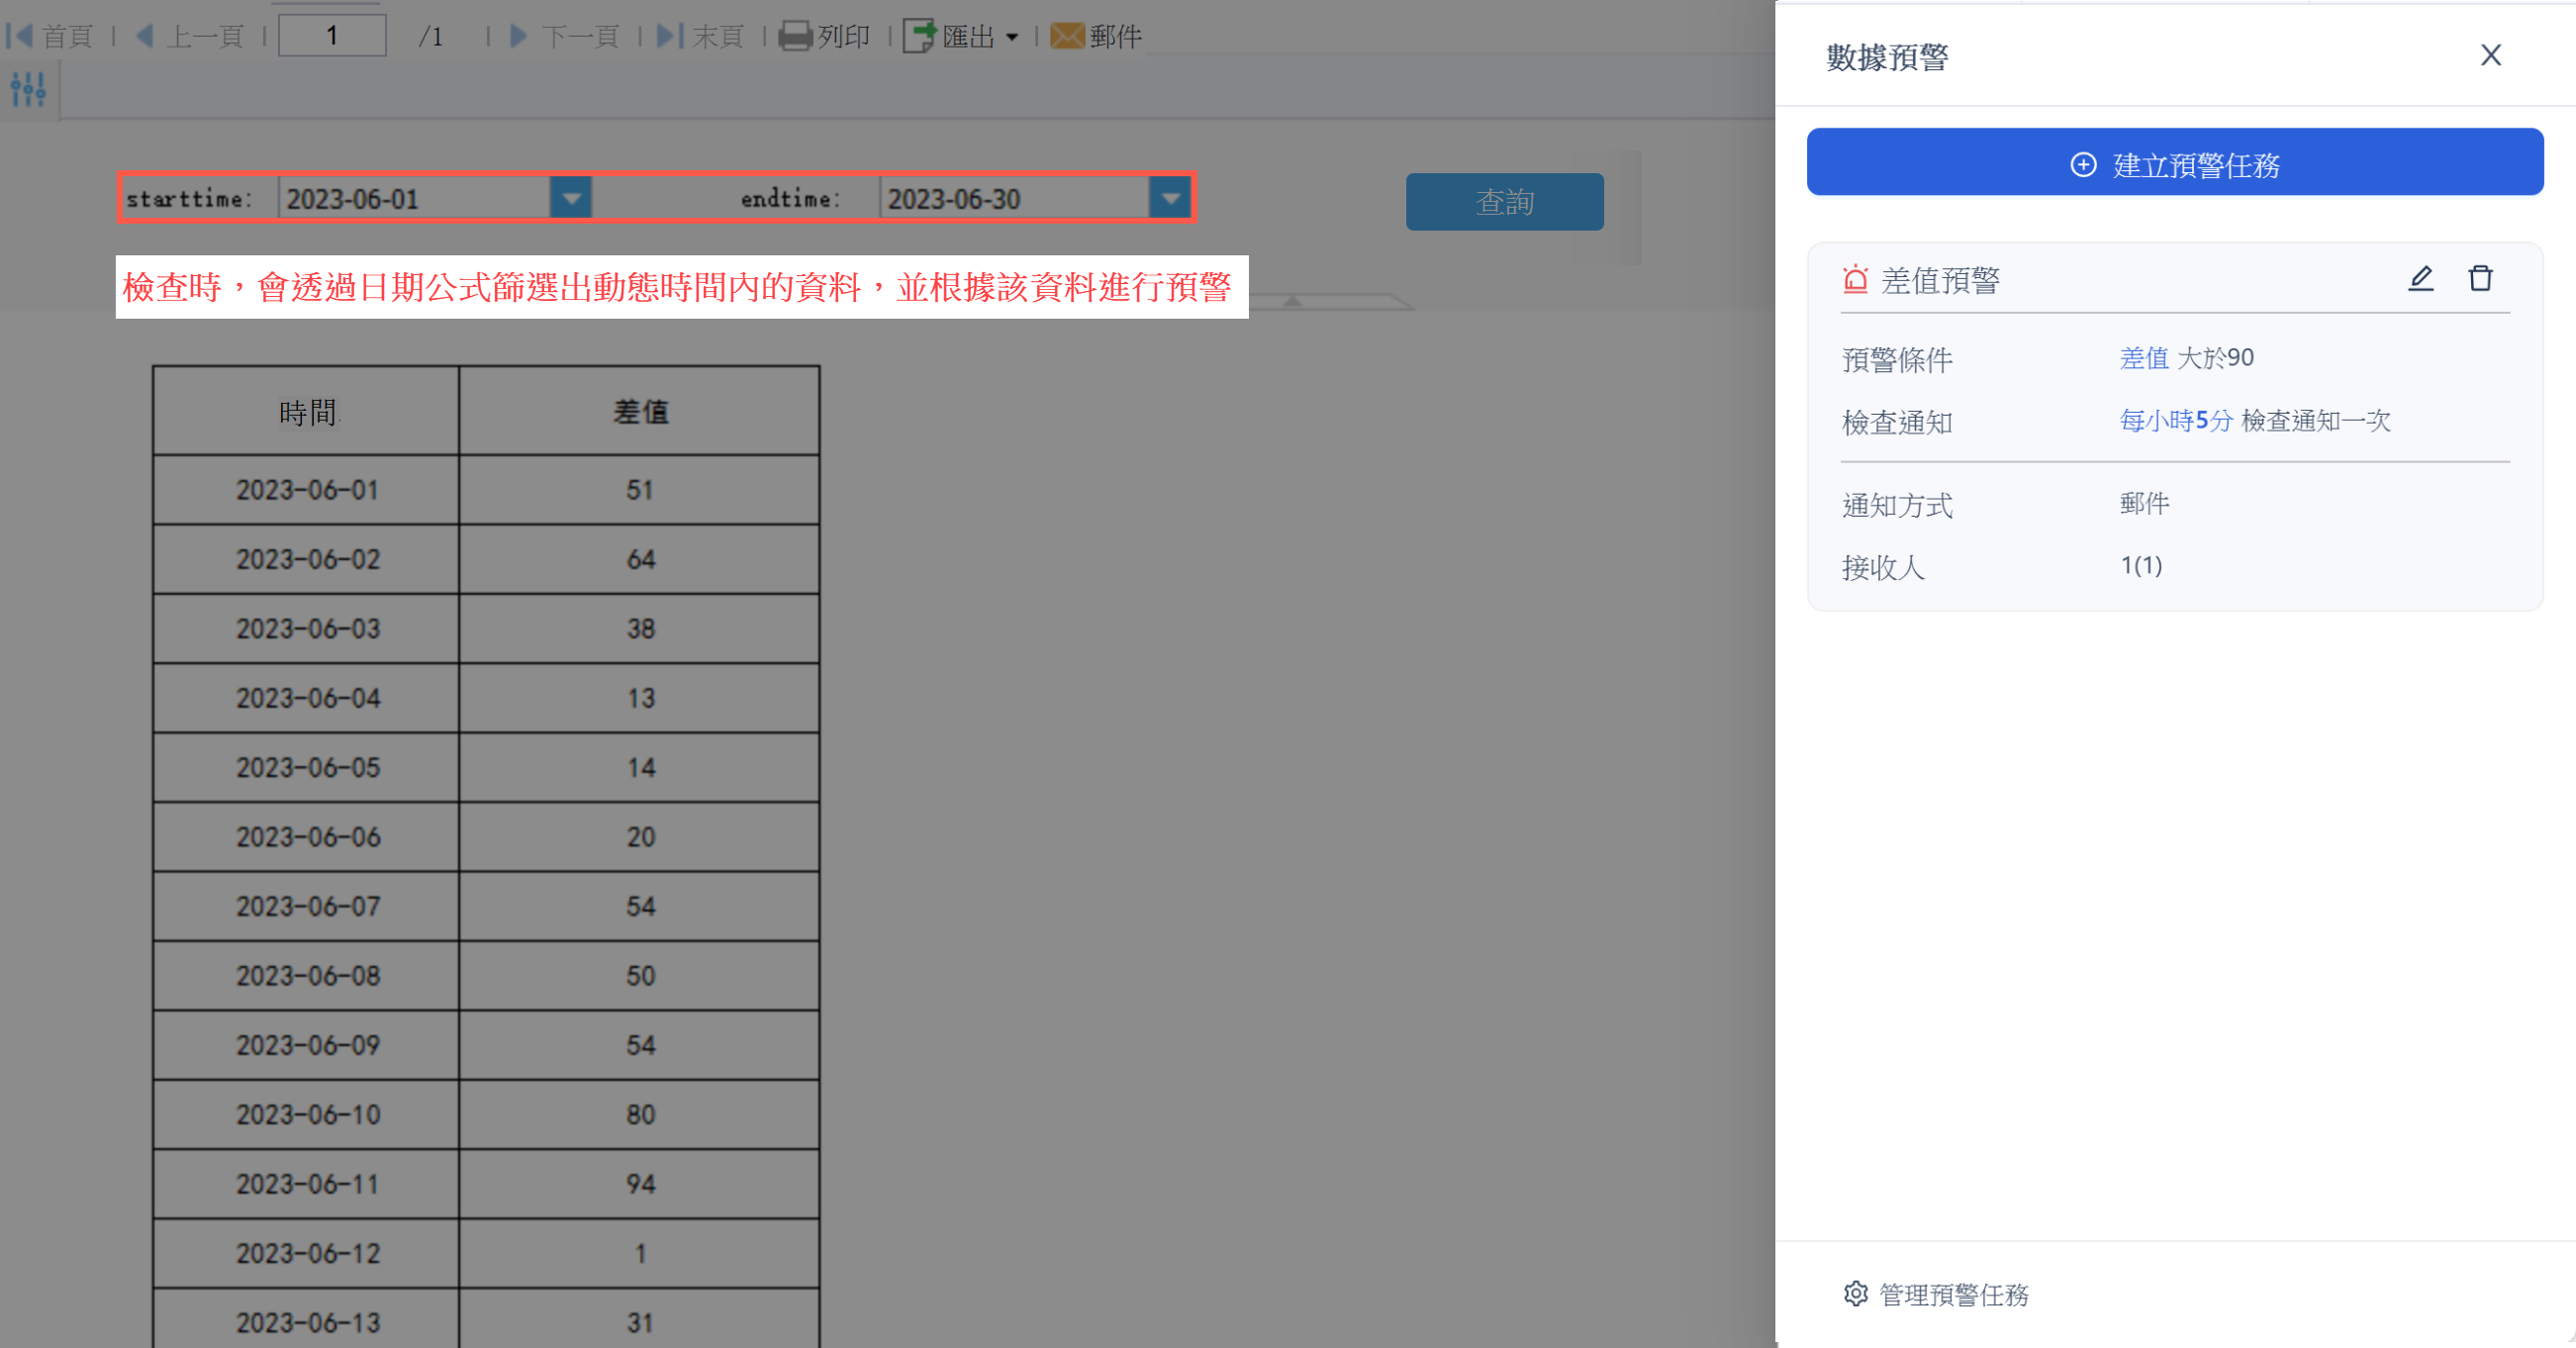Image resolution: width=2576 pixels, height=1348 pixels.
Task: Select the 2023-06-08 date cell
Action: 306,975
